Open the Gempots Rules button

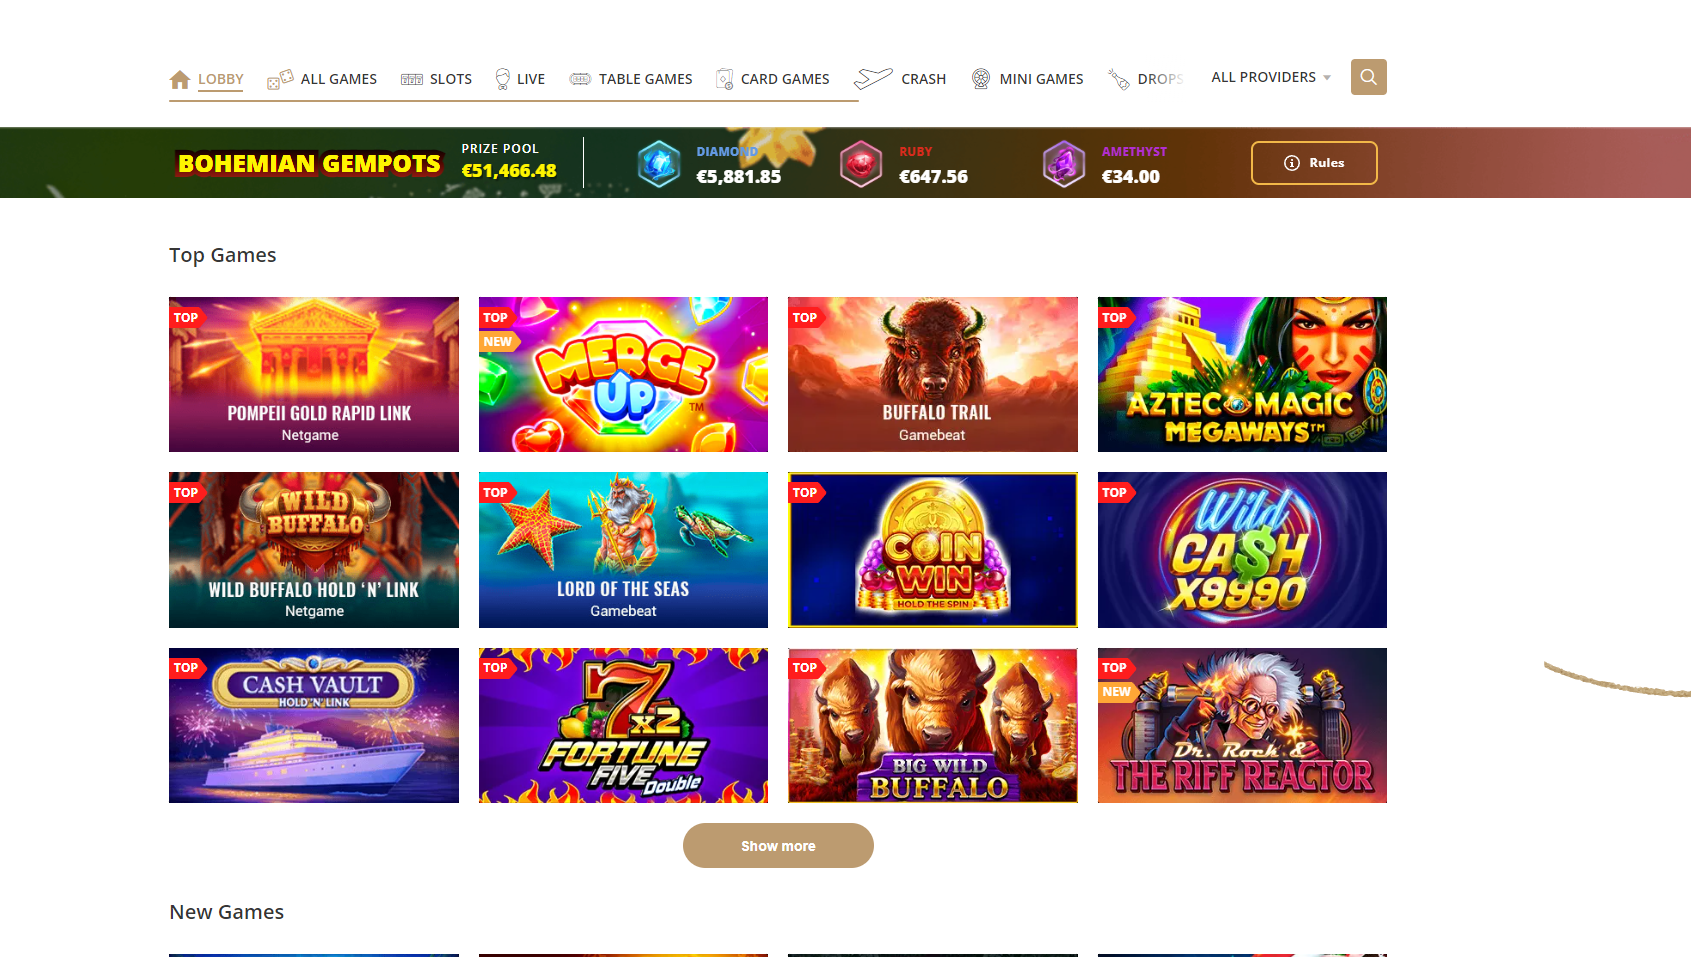1314,163
